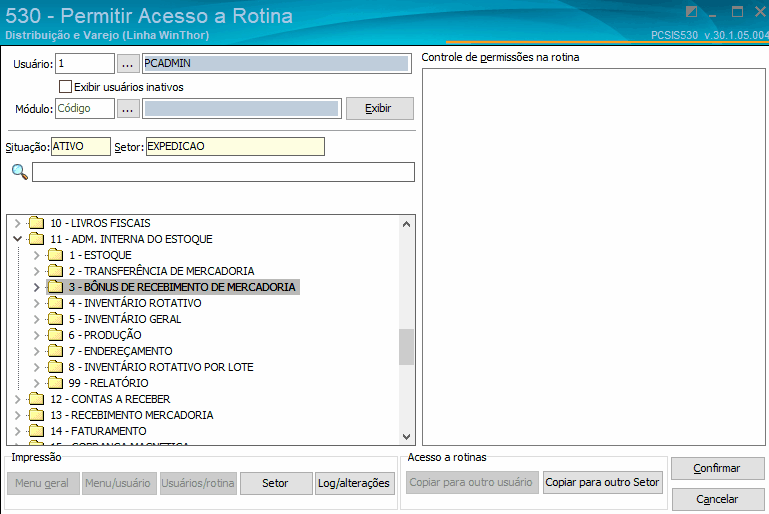Expand the 13 - RECEBIMENTO MERCADORIA node
The image size is (769, 514).
(x=18, y=415)
